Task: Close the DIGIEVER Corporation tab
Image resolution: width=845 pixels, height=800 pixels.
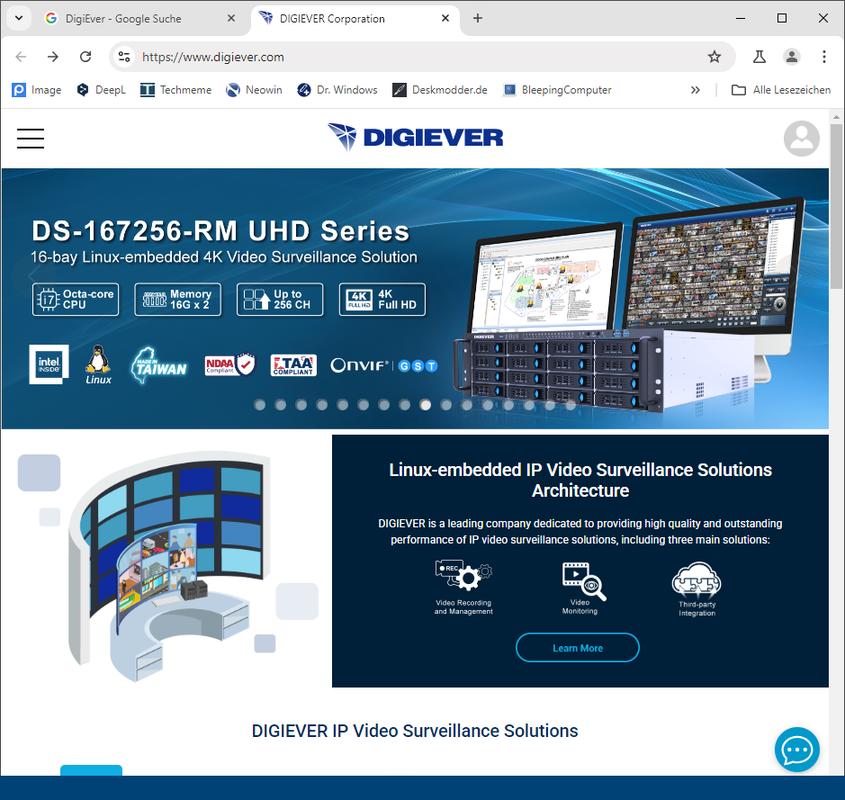Action: [x=445, y=18]
